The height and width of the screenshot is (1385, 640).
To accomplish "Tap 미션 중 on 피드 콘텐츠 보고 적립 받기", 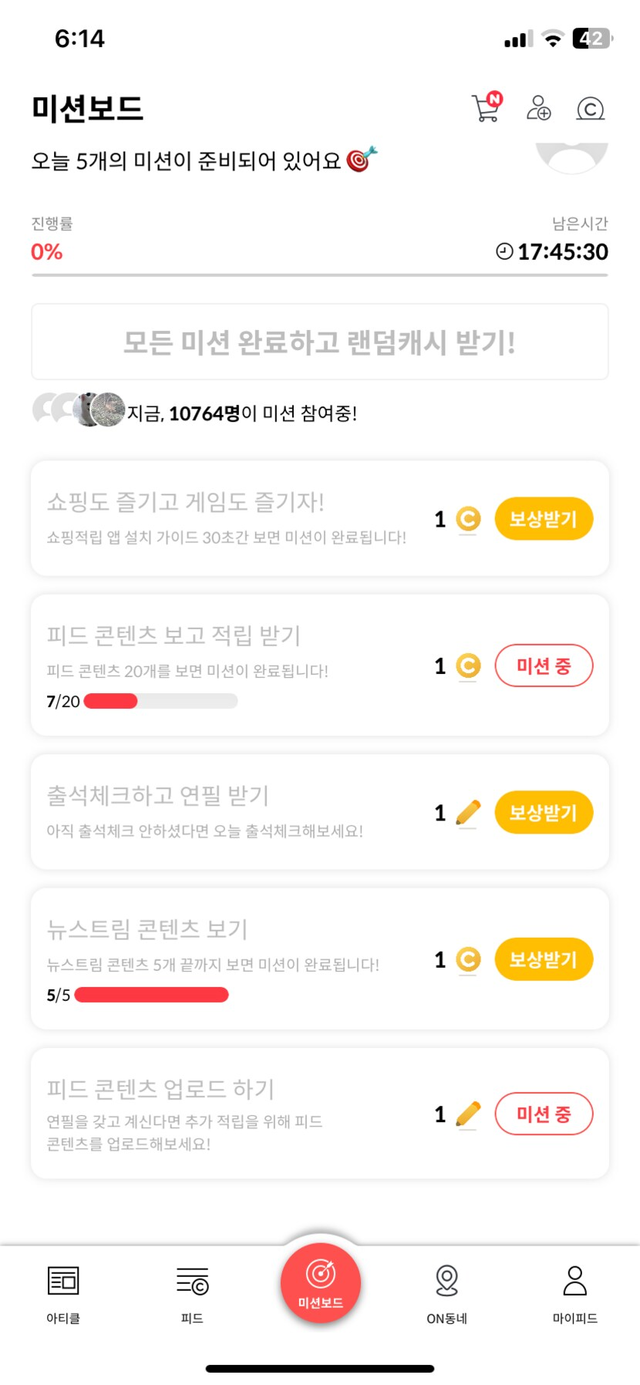I will click(x=543, y=666).
